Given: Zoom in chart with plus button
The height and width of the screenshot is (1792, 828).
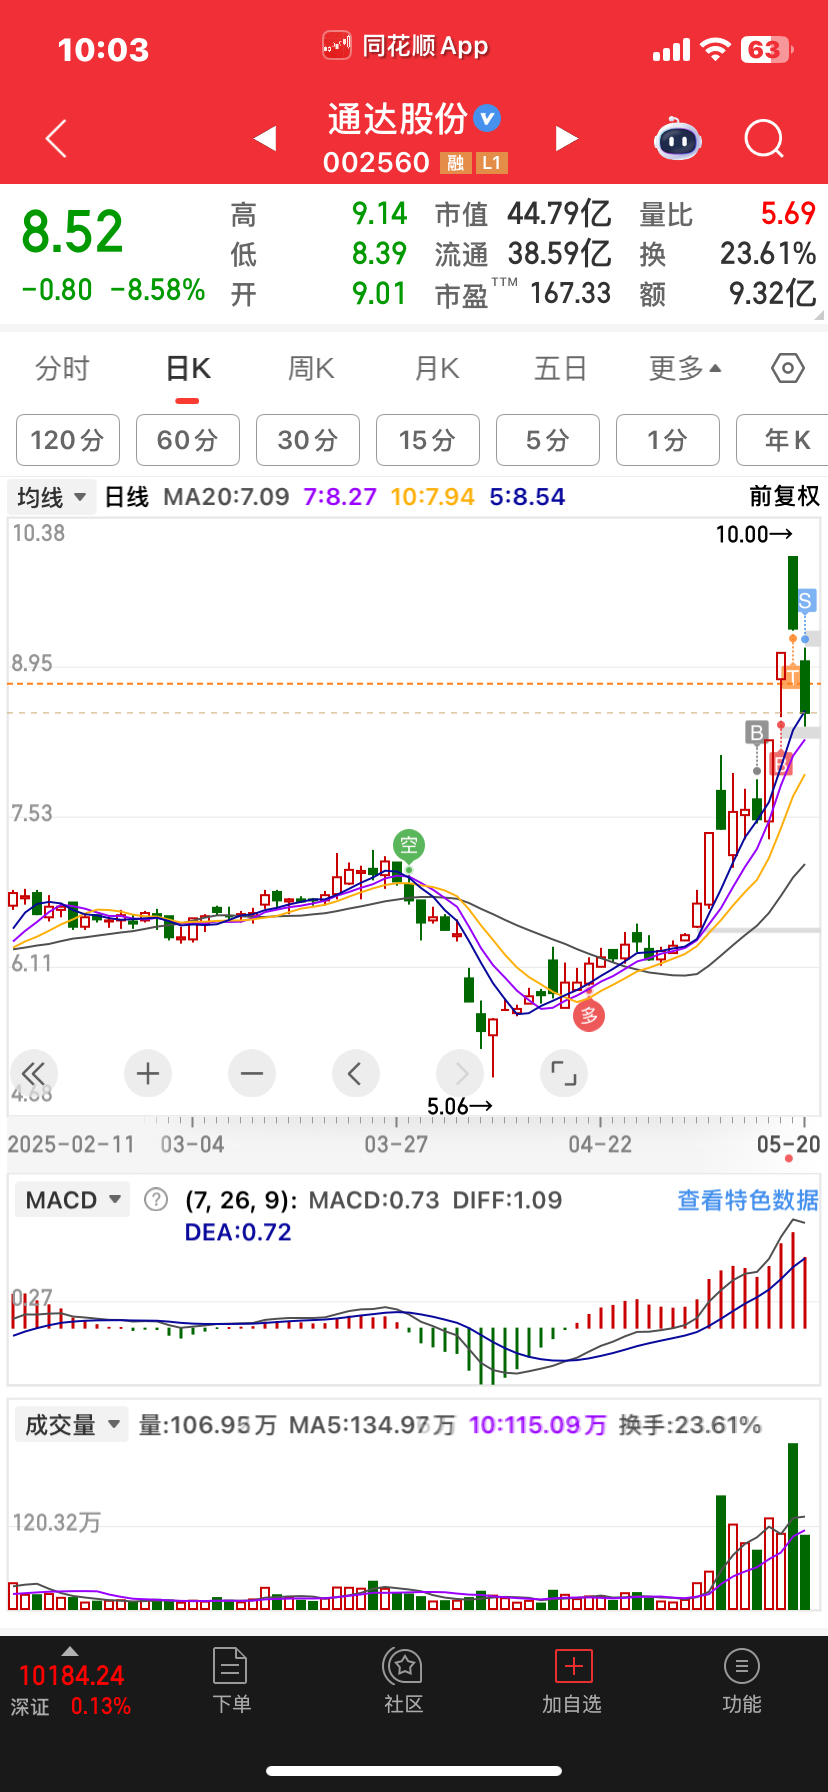Looking at the screenshot, I should point(148,1074).
